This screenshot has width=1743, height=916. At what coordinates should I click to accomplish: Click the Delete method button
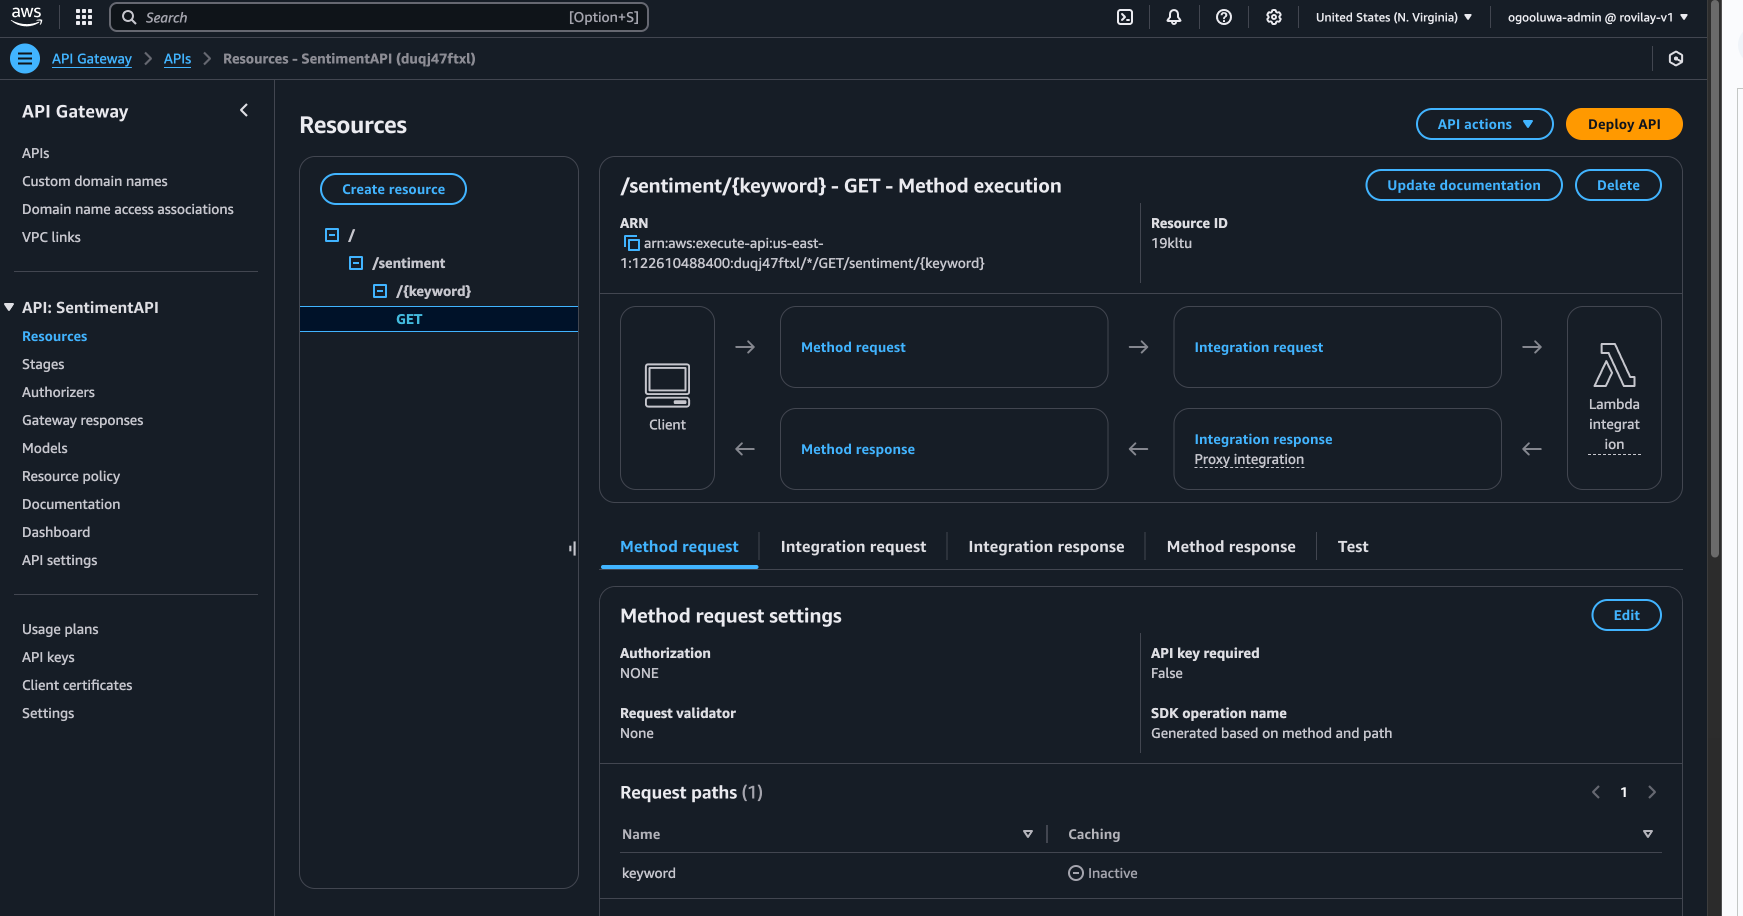tap(1618, 185)
